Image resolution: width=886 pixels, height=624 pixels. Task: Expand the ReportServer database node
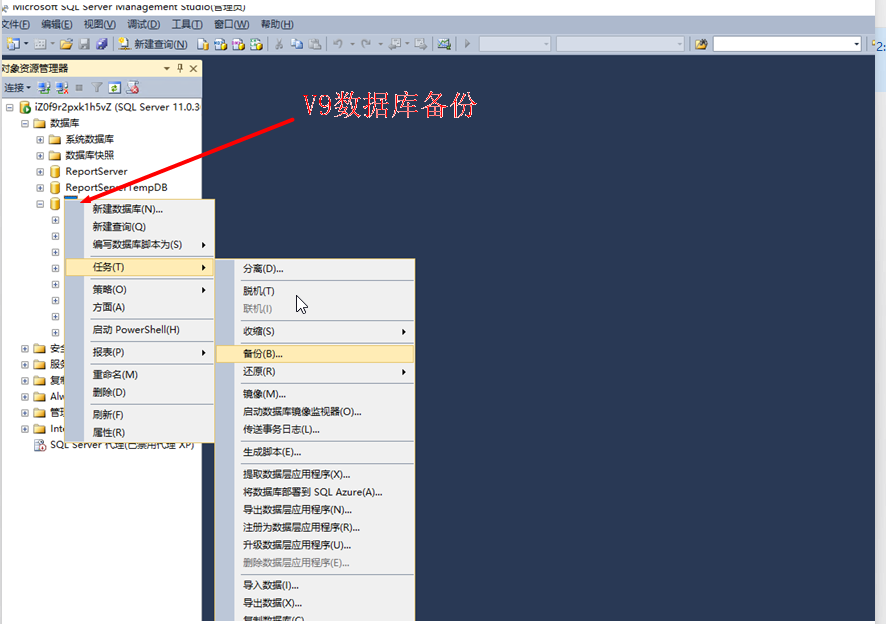pyautogui.click(x=40, y=171)
